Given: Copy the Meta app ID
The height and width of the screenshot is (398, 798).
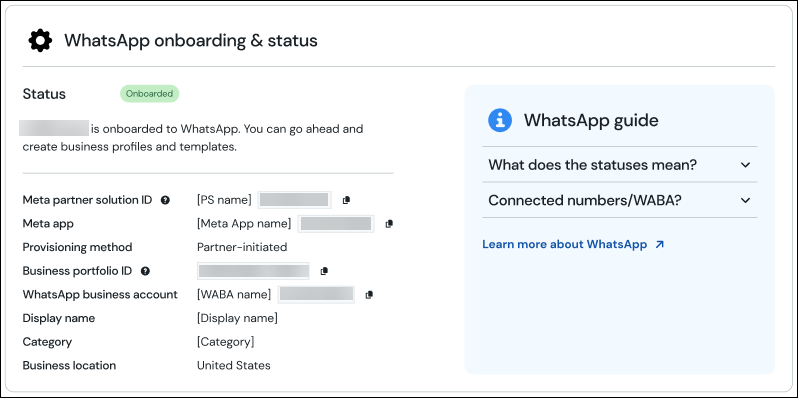Looking at the screenshot, I should click(x=389, y=223).
